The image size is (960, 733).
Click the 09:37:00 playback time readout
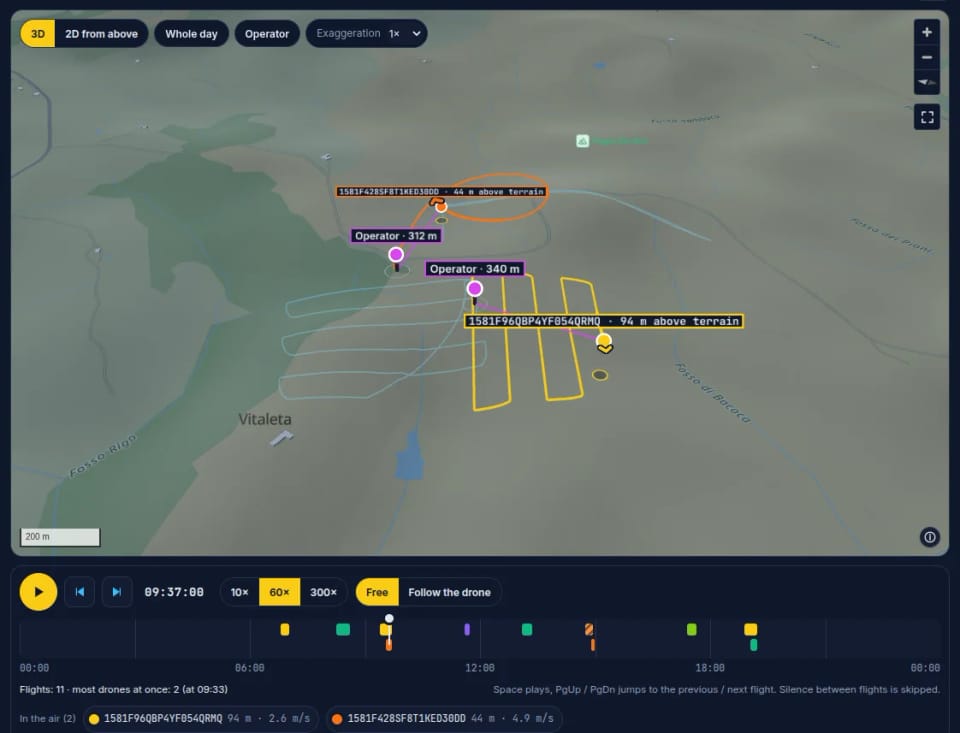click(174, 592)
